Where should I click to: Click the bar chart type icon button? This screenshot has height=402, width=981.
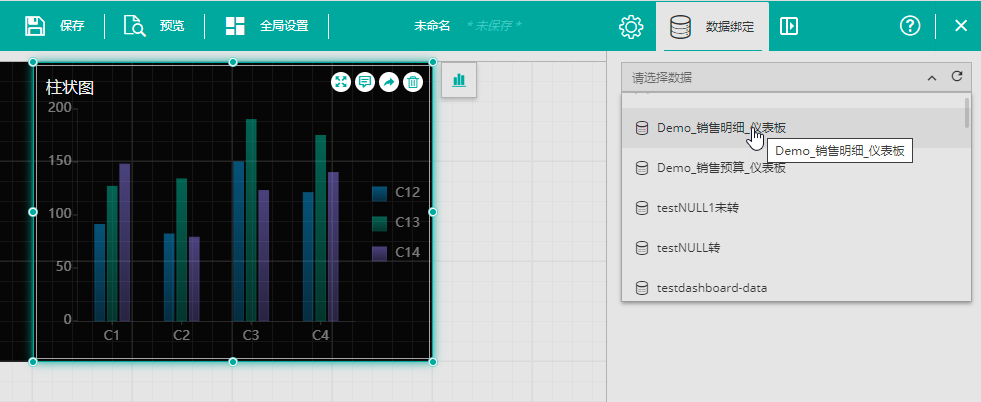tap(459, 79)
